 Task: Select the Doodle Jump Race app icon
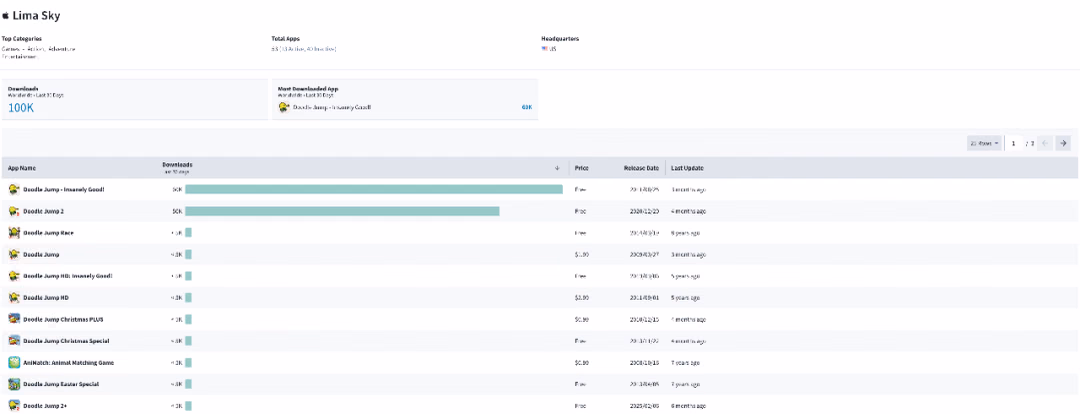(x=14, y=233)
